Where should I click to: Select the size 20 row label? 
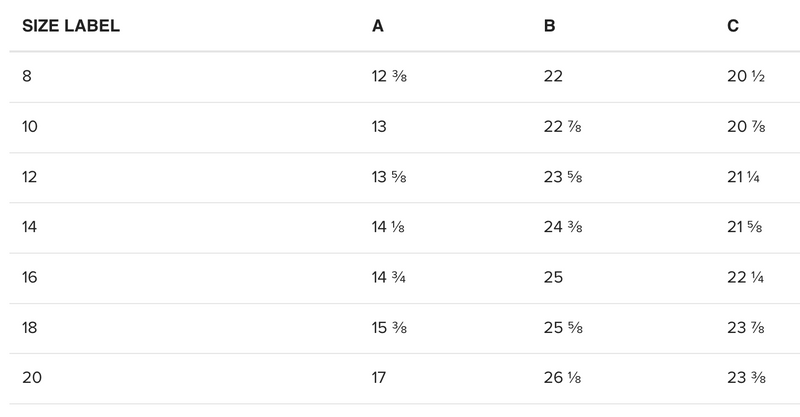(x=31, y=378)
